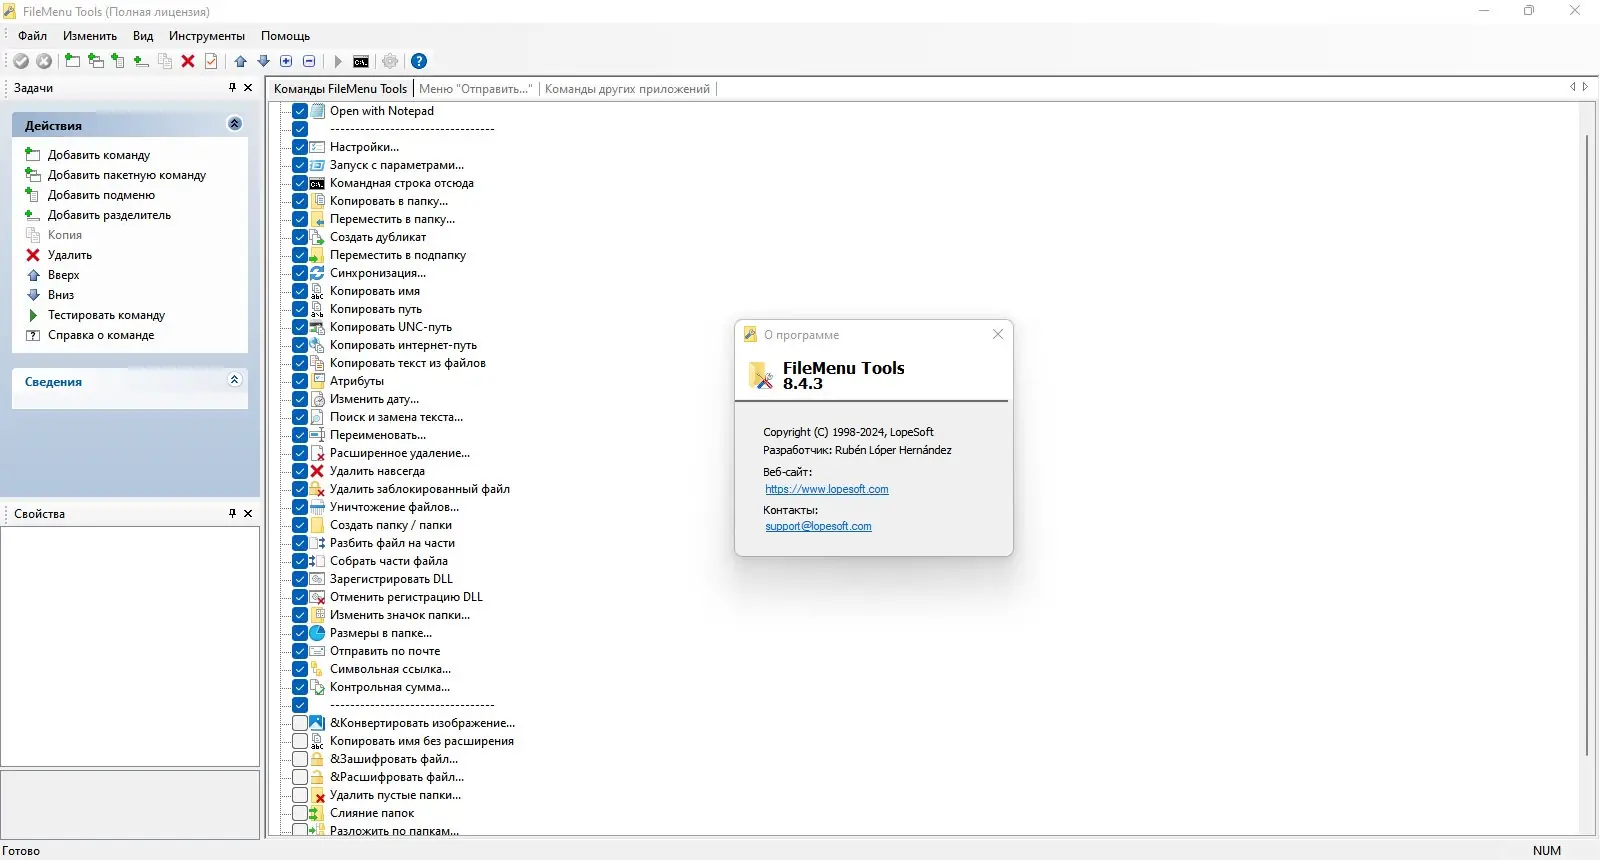Pin the Задачи panel with pushpin icon
The image size is (1600, 860).
pyautogui.click(x=233, y=88)
